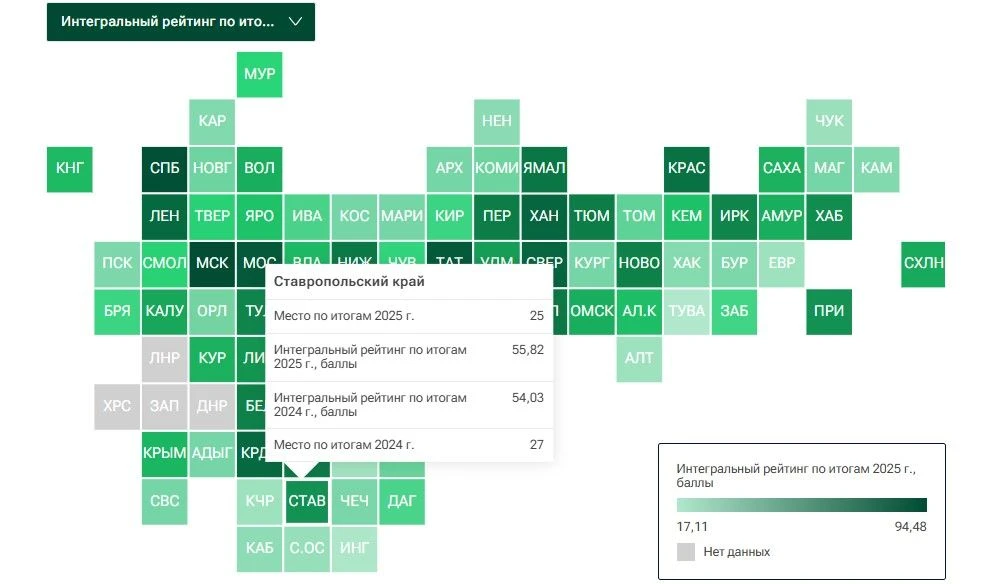The width and height of the screenshot is (993, 584).
Task: Choose the ПРИ Primorye tile
Action: tap(829, 312)
